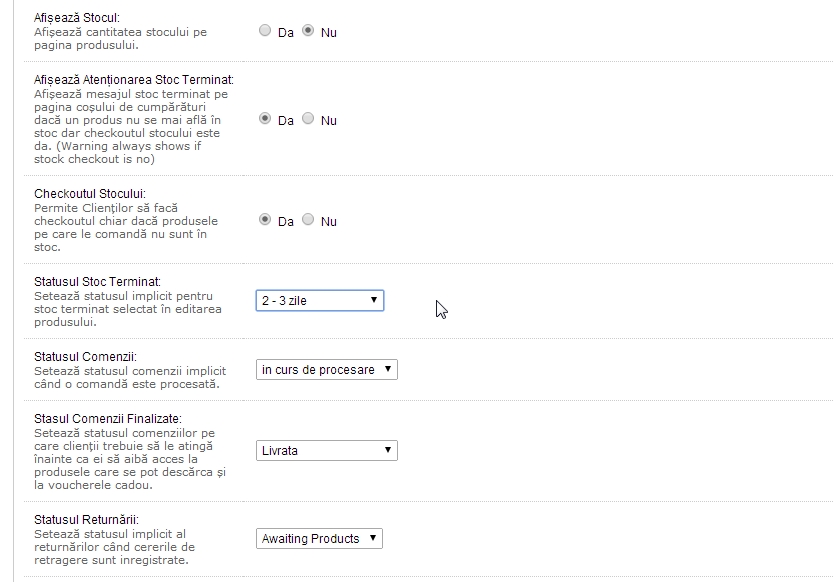Click the Checkoutul Stocului heading label

pyautogui.click(x=90, y=193)
